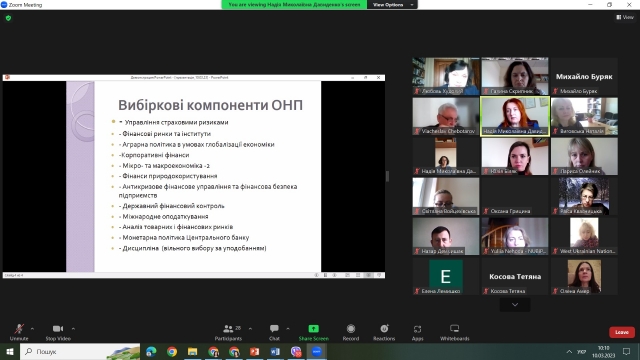
Task: Open the View layout menu
Action: pyautogui.click(x=625, y=17)
